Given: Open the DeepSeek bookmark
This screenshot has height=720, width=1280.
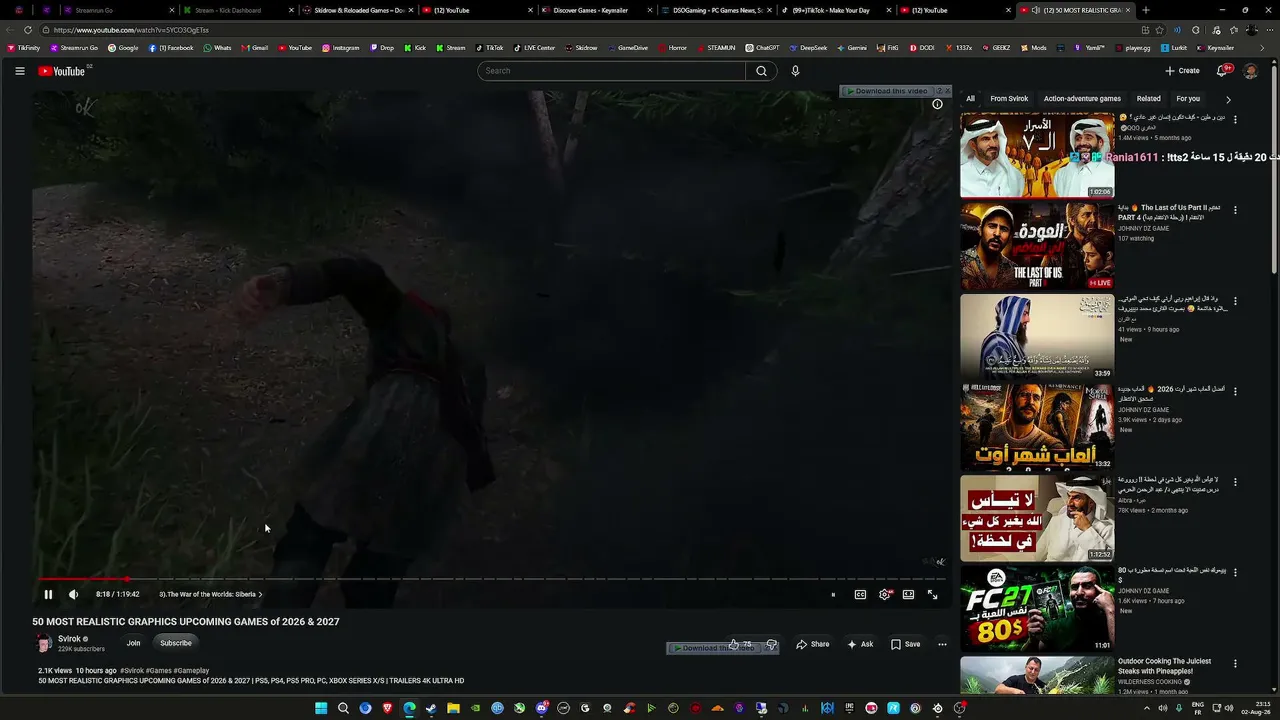Looking at the screenshot, I should (808, 48).
